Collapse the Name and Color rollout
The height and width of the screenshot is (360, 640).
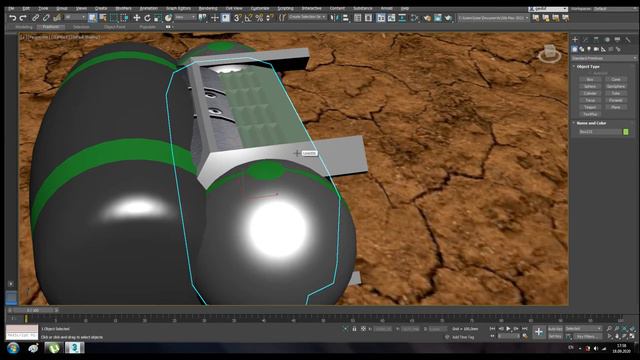(x=591, y=123)
